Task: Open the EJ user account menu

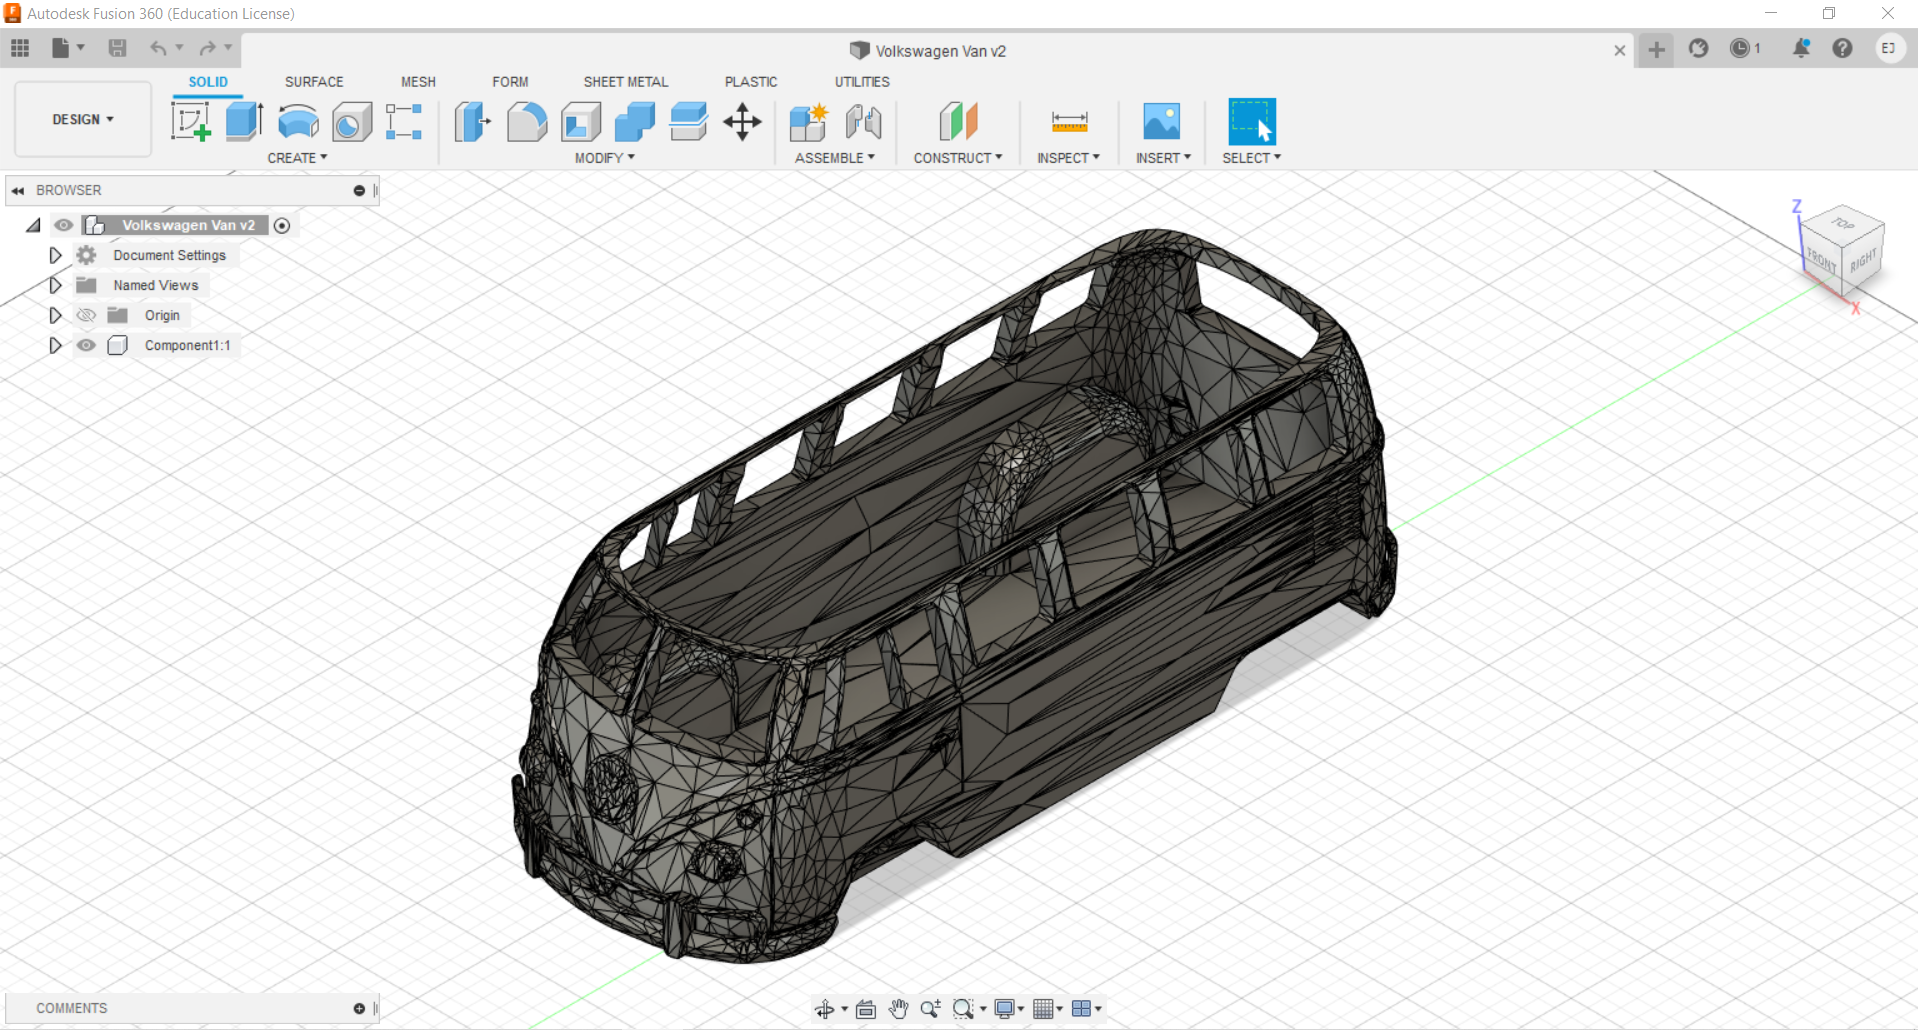Action: click(x=1889, y=48)
